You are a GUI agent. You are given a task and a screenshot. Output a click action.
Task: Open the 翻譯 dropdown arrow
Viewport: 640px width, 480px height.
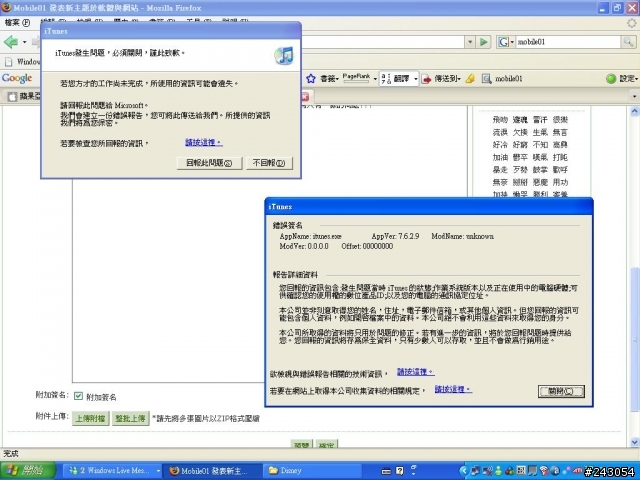coord(415,79)
